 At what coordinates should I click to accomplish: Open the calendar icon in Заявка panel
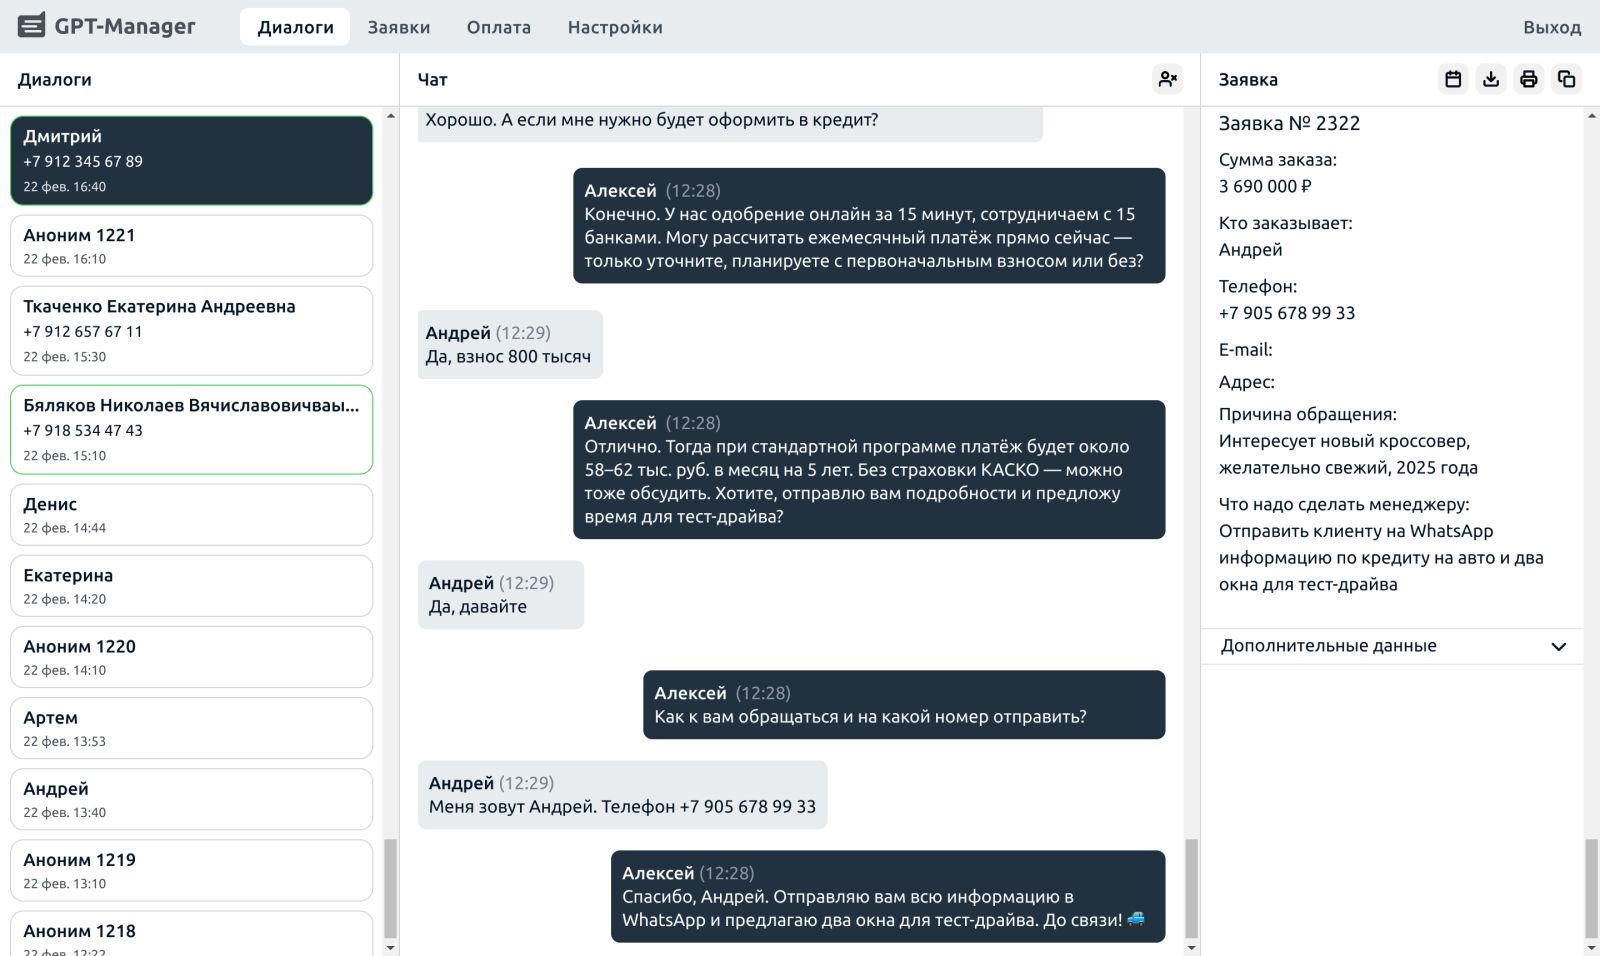(1453, 79)
